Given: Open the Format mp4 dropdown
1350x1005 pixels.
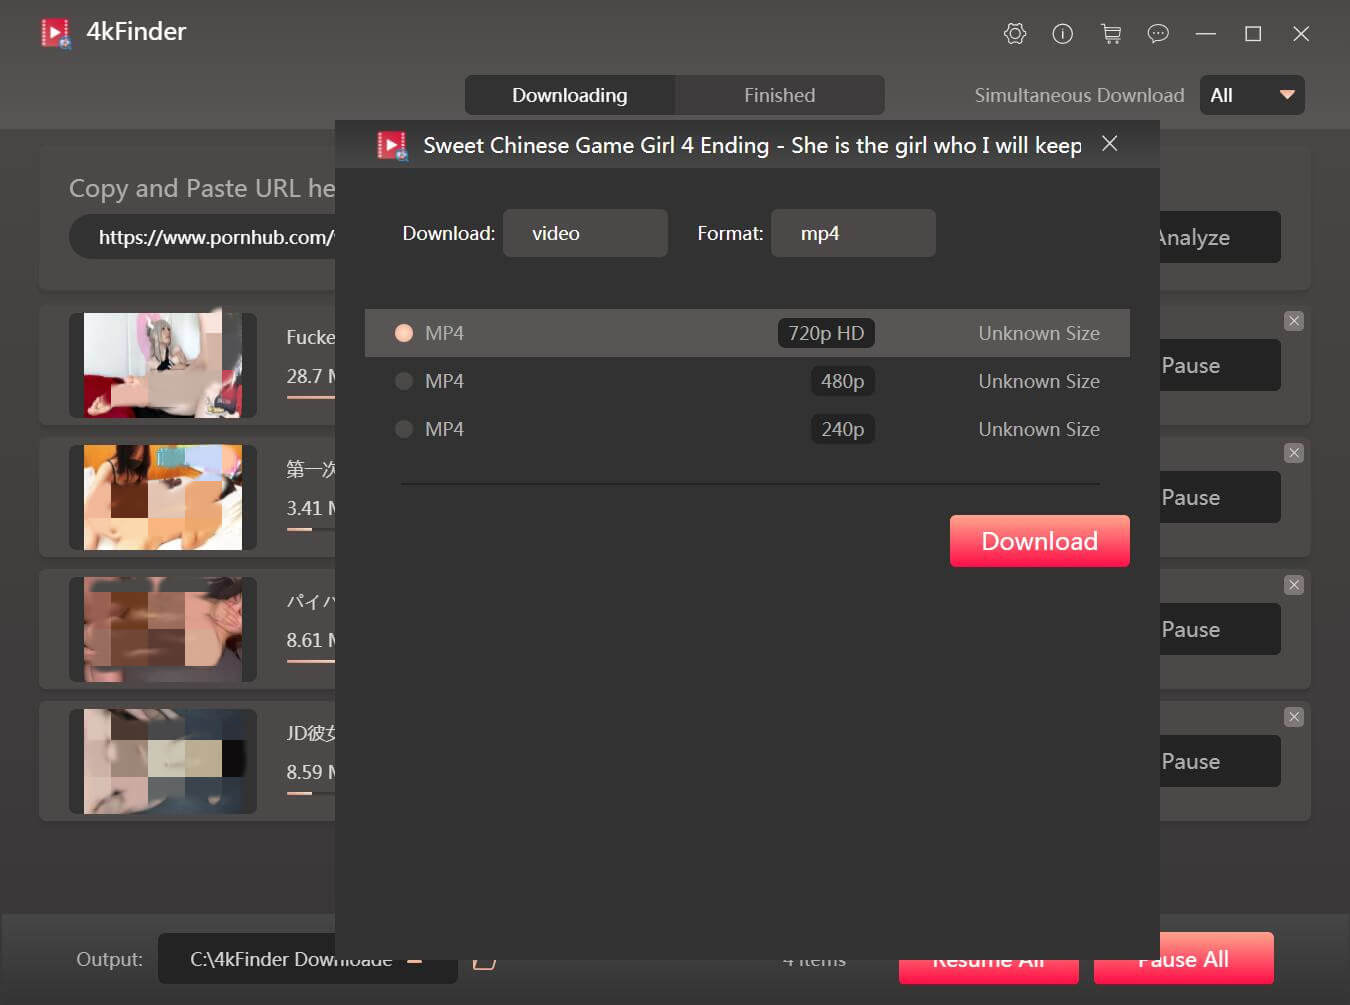Looking at the screenshot, I should (853, 233).
